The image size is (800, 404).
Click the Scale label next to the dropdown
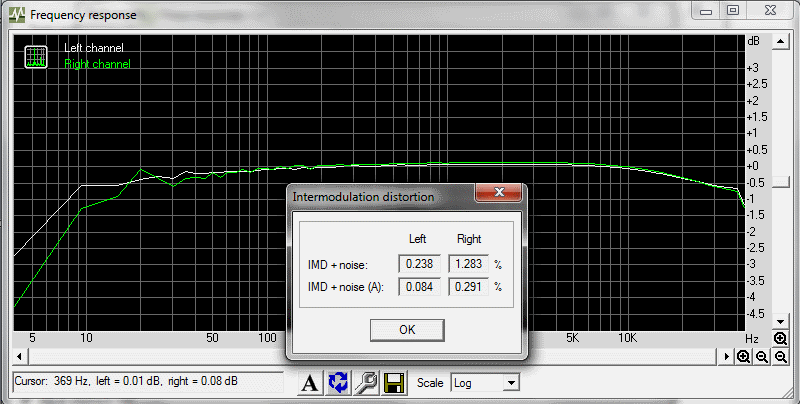coord(430,383)
